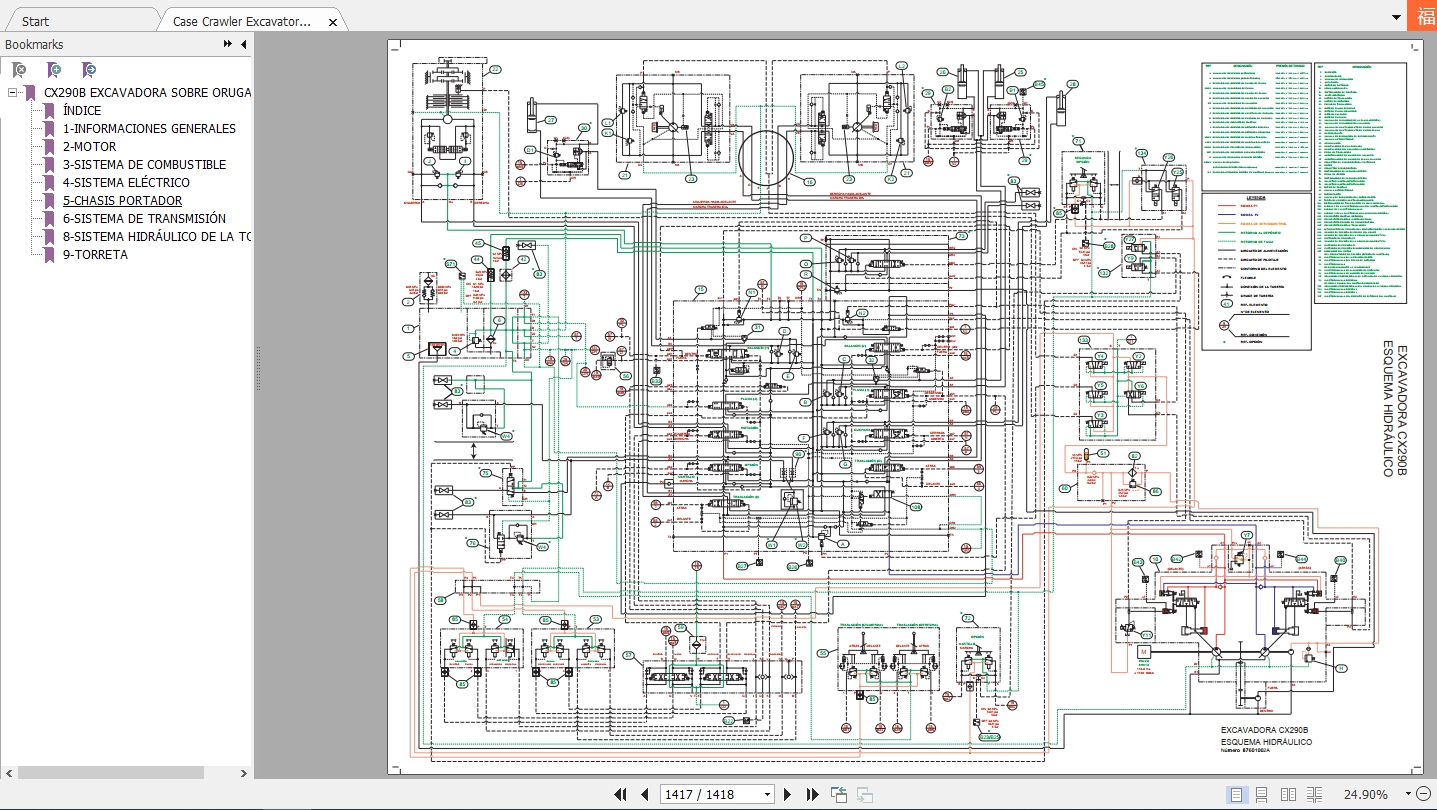
Task: Open the ÍNDICE bookmark
Action: (x=82, y=111)
